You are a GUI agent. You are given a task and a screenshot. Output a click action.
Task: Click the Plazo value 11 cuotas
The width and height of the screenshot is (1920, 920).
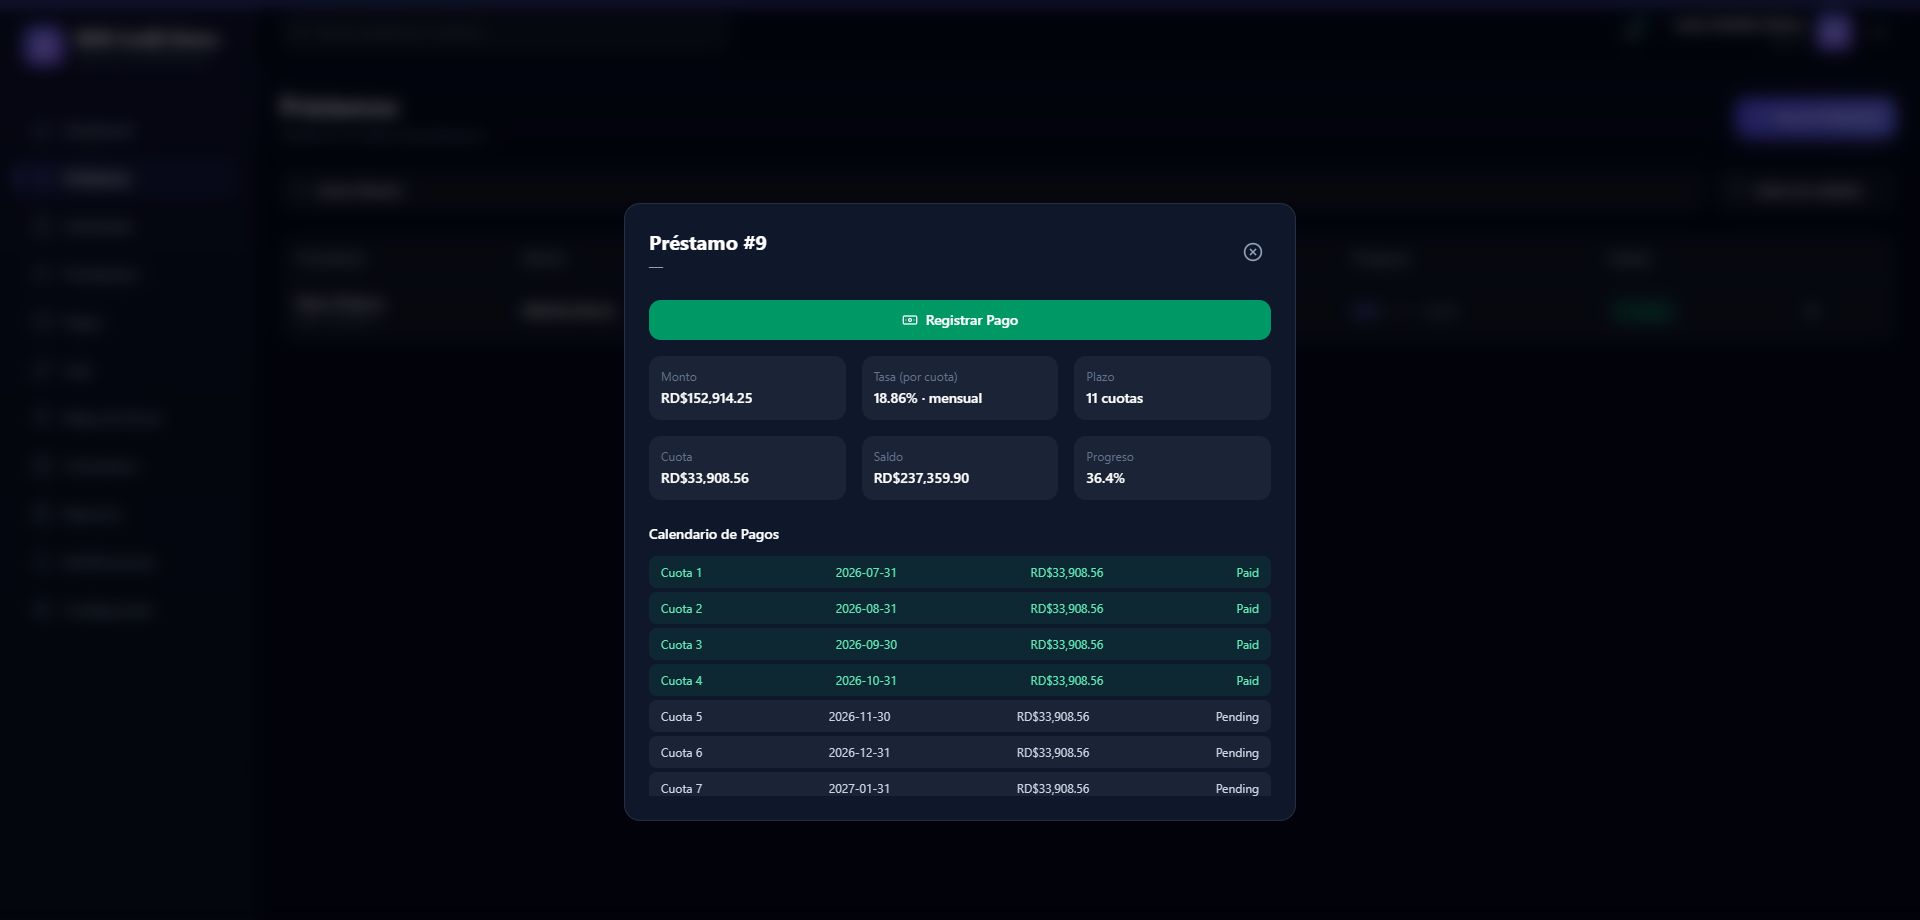(1114, 398)
